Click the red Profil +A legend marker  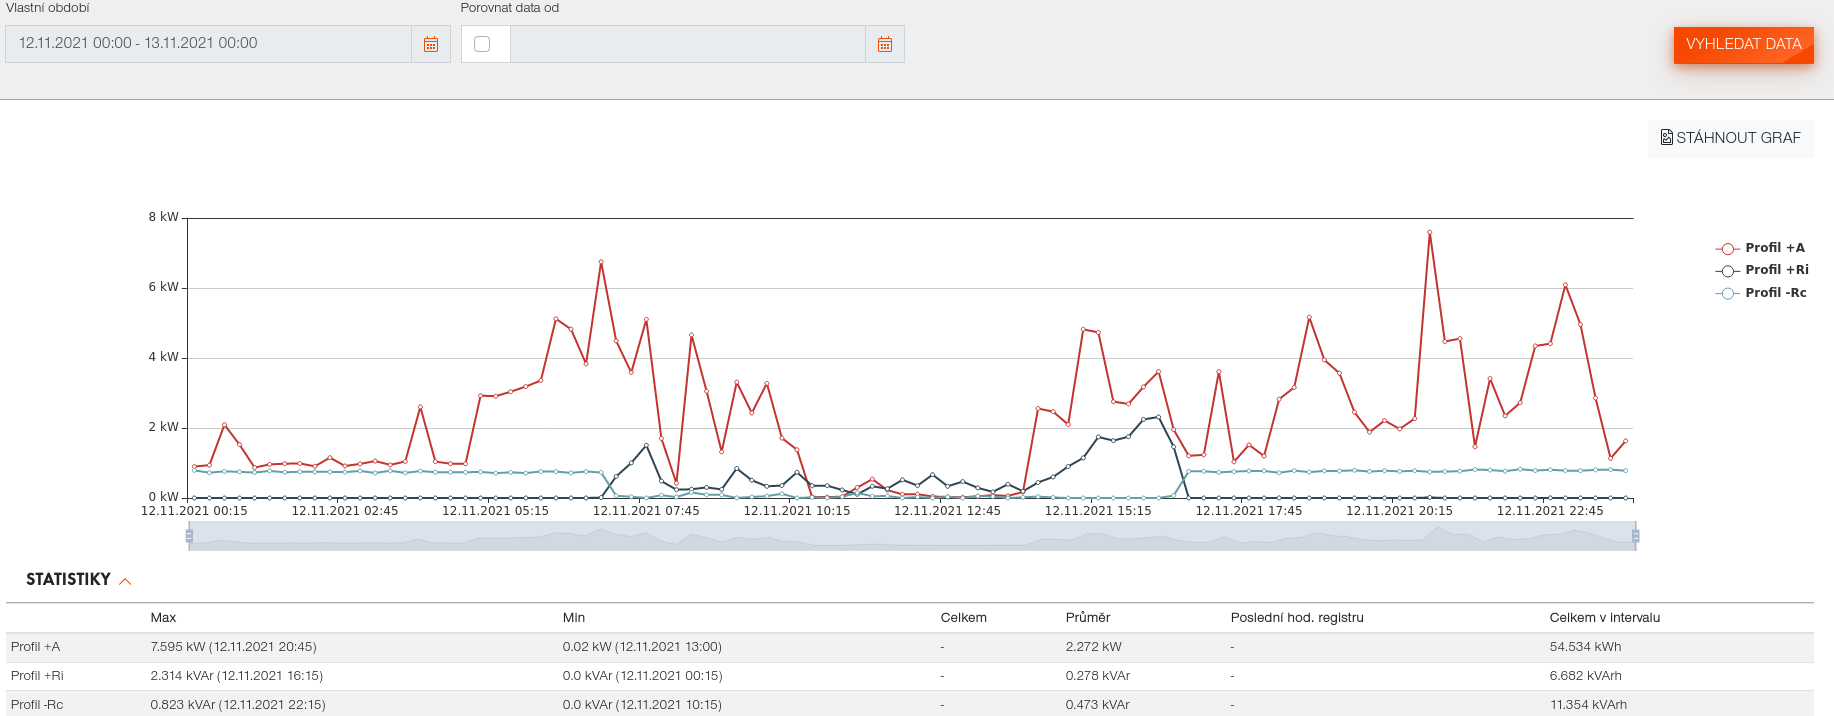1727,249
